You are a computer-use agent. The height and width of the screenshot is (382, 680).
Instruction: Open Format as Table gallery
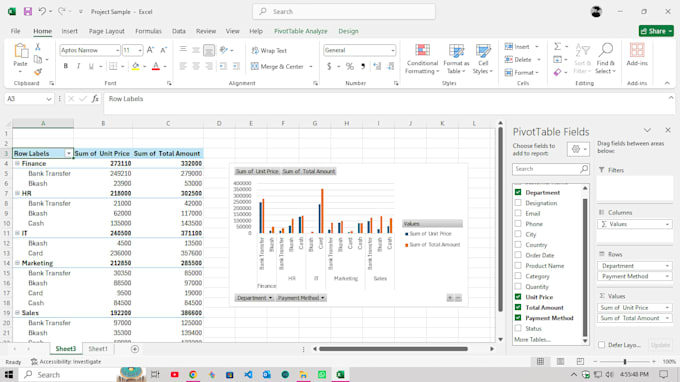(456, 59)
